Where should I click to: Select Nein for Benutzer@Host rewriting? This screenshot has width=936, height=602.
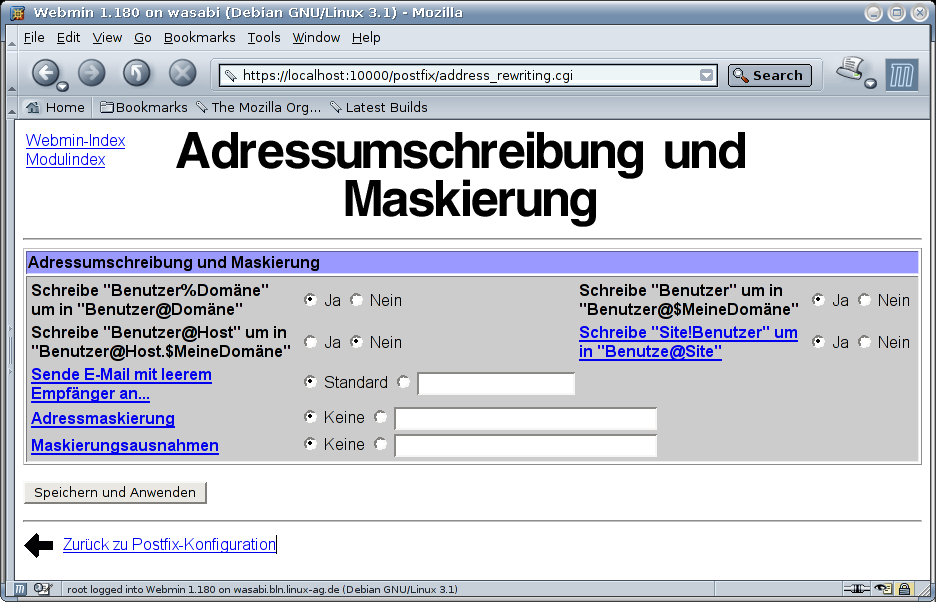pos(356,342)
